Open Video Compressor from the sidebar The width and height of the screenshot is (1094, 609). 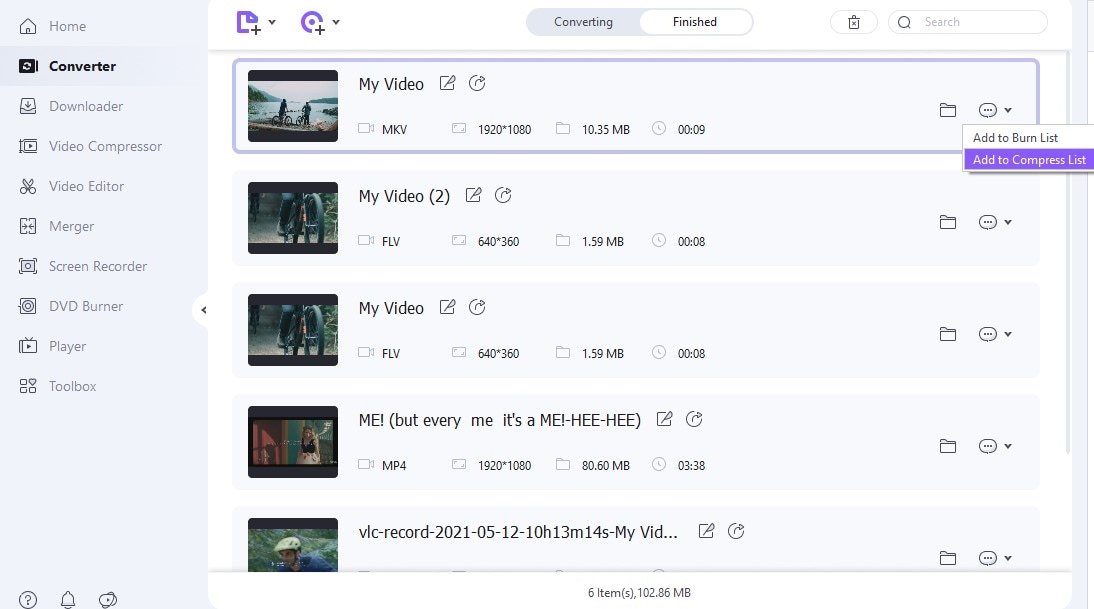(90, 146)
